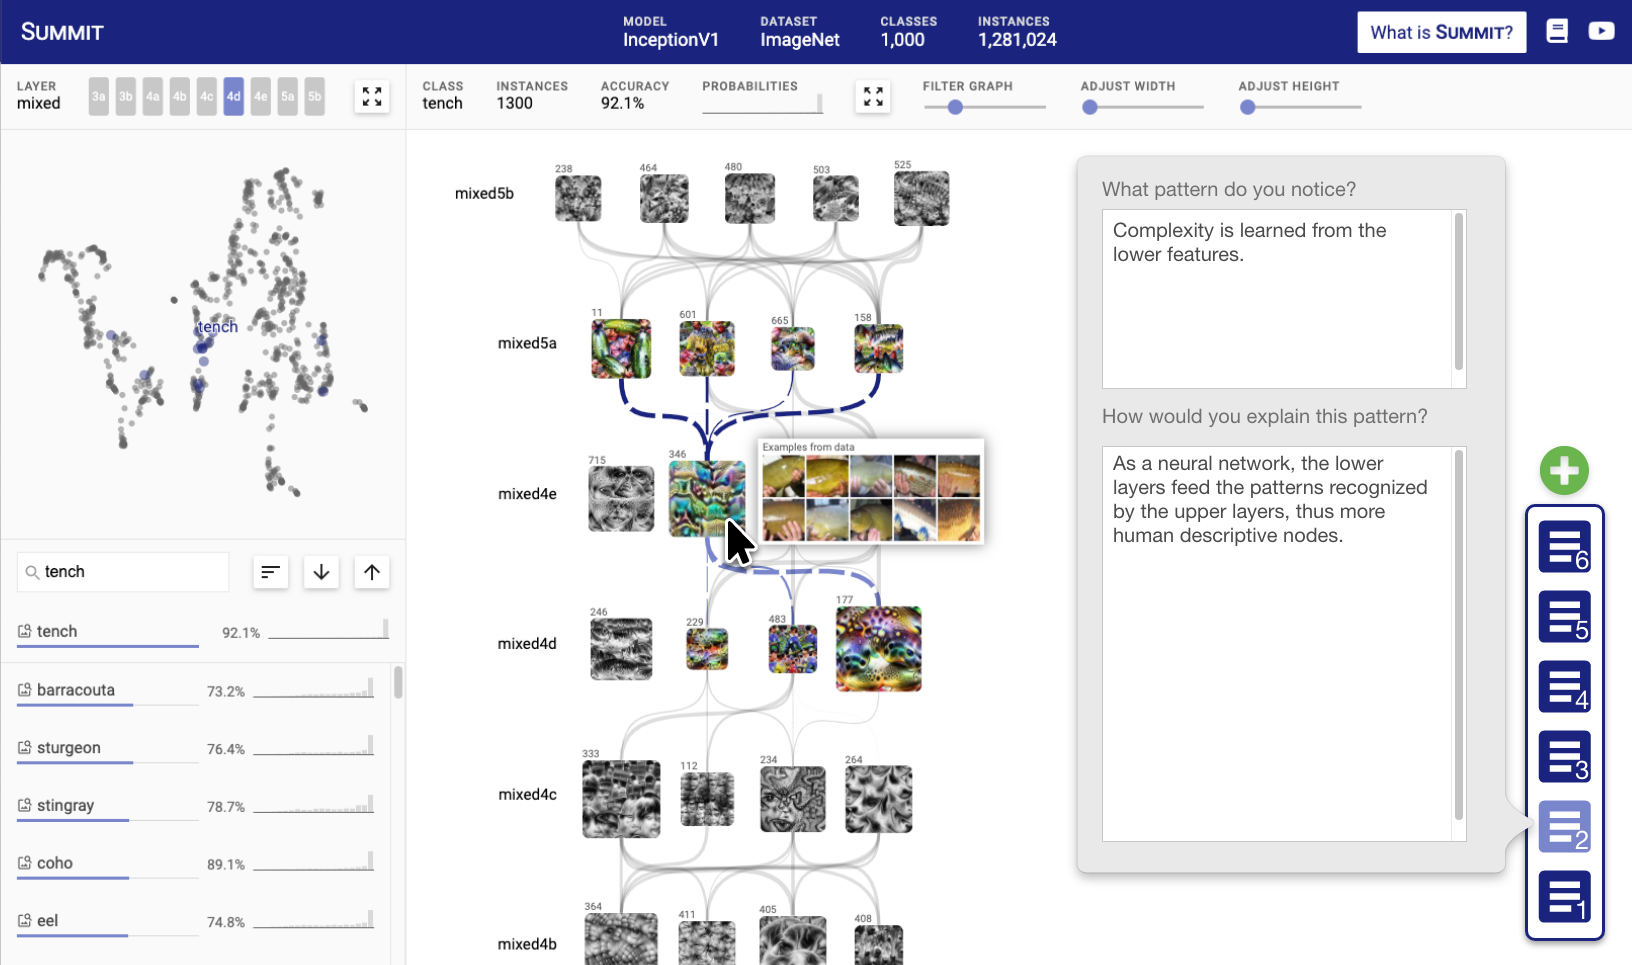Select the eel class row
Image resolution: width=1632 pixels, height=965 pixels.
click(x=196, y=921)
